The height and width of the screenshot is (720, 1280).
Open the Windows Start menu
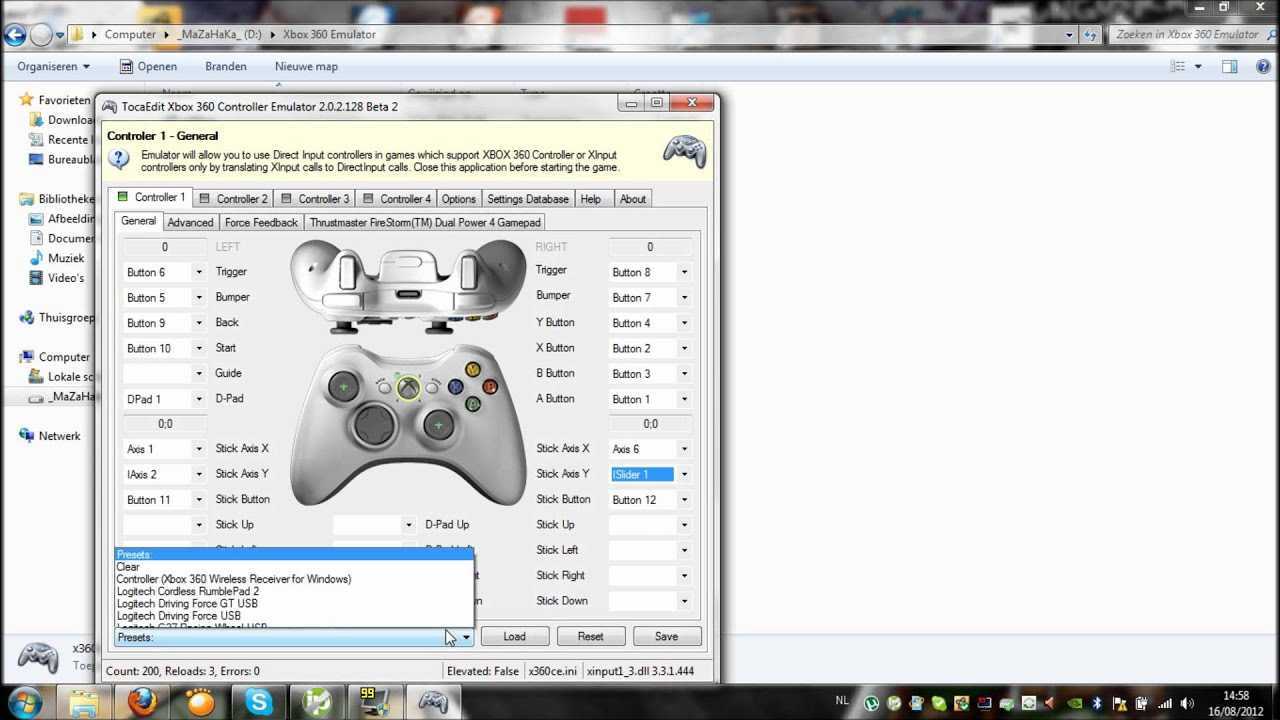click(x=23, y=701)
